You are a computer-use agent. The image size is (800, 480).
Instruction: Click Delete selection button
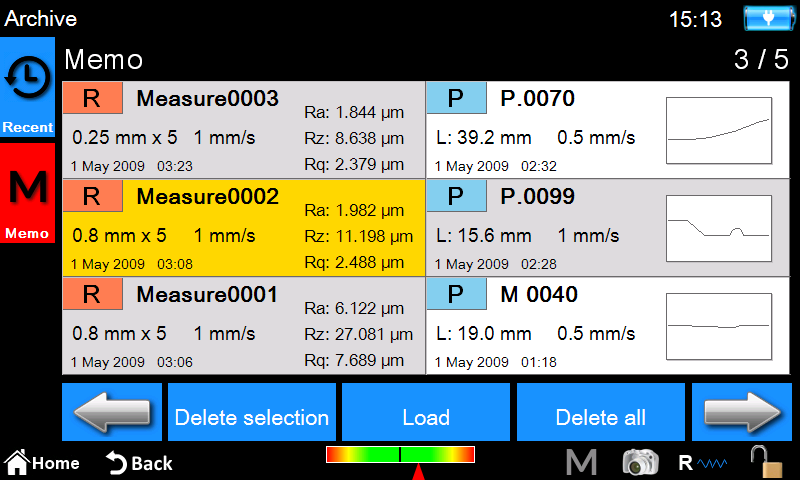[252, 412]
